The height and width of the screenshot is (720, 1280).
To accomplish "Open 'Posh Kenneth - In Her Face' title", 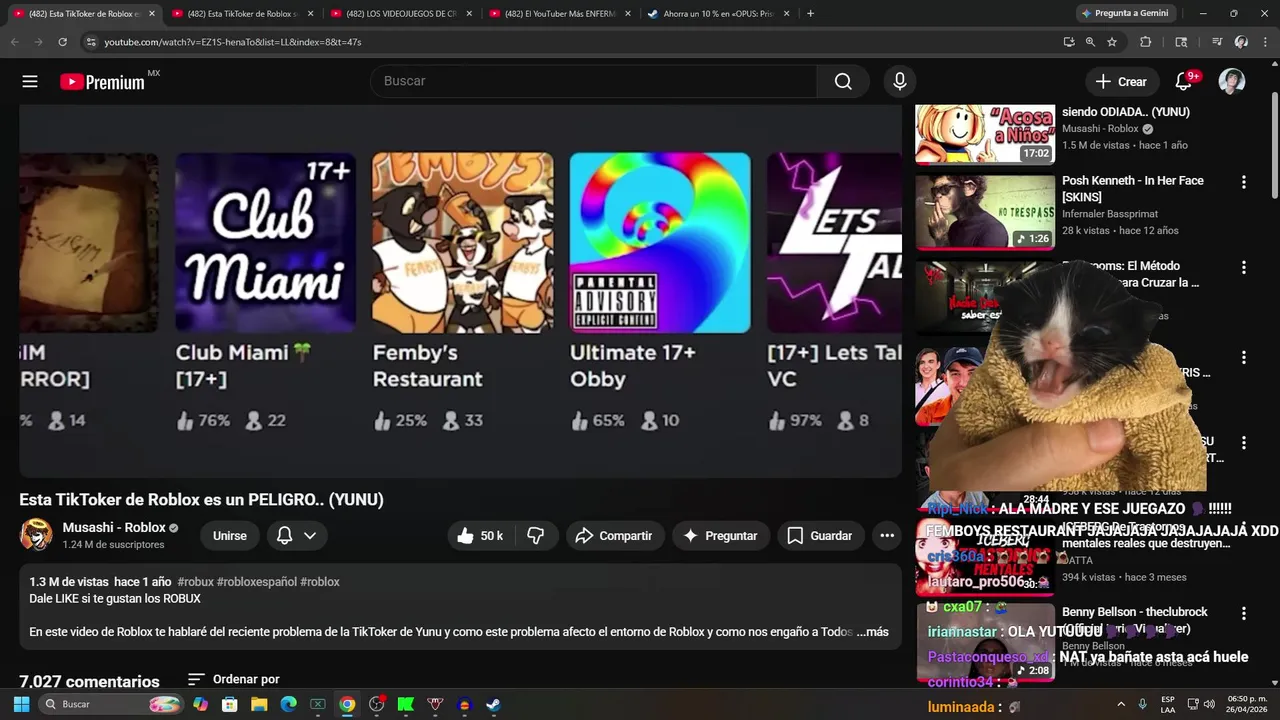I will pos(1133,189).
